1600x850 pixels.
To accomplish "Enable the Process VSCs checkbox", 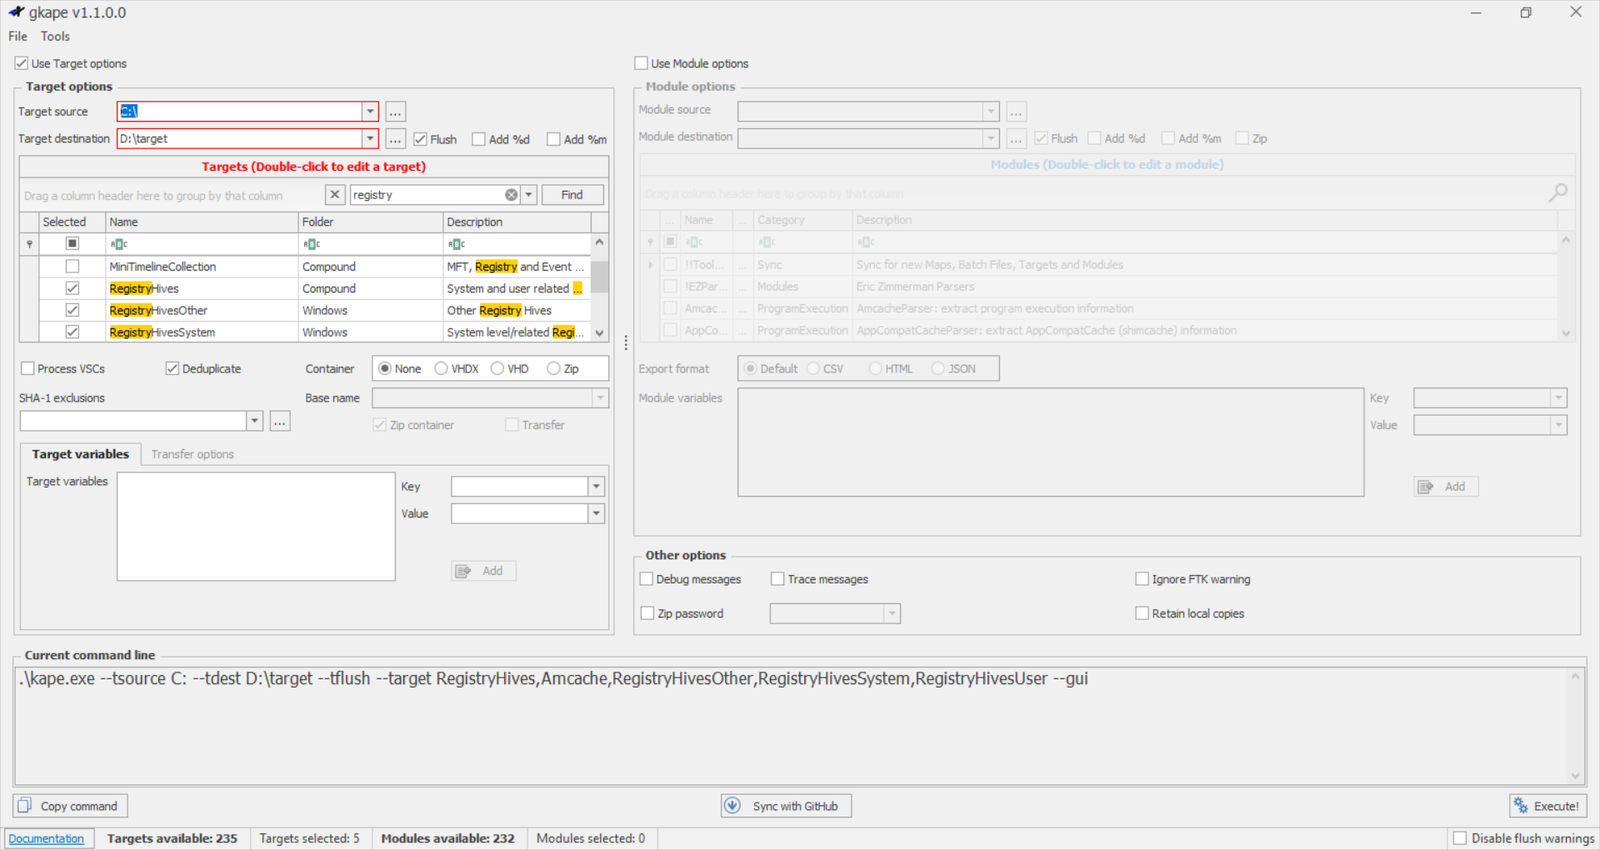I will coord(28,369).
